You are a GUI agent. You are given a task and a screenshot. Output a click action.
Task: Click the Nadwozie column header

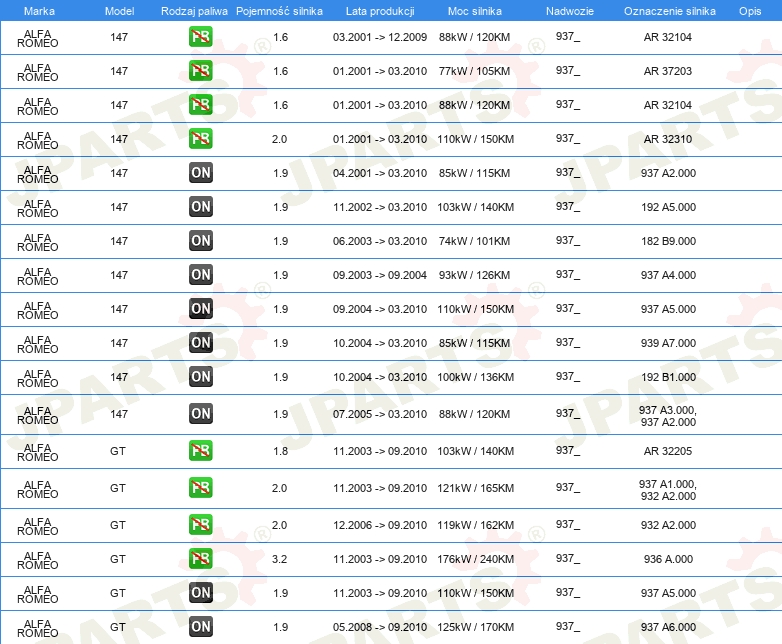570,11
